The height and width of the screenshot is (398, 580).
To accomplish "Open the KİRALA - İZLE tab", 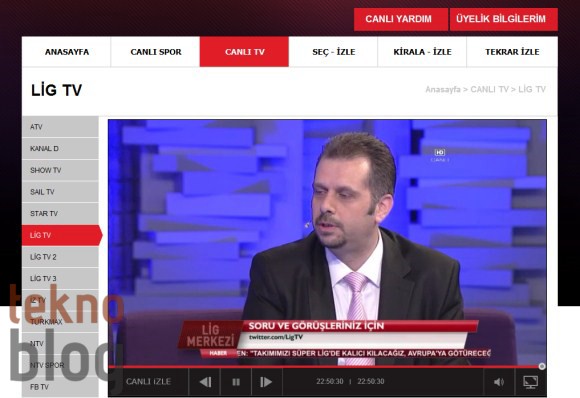I will click(422, 52).
